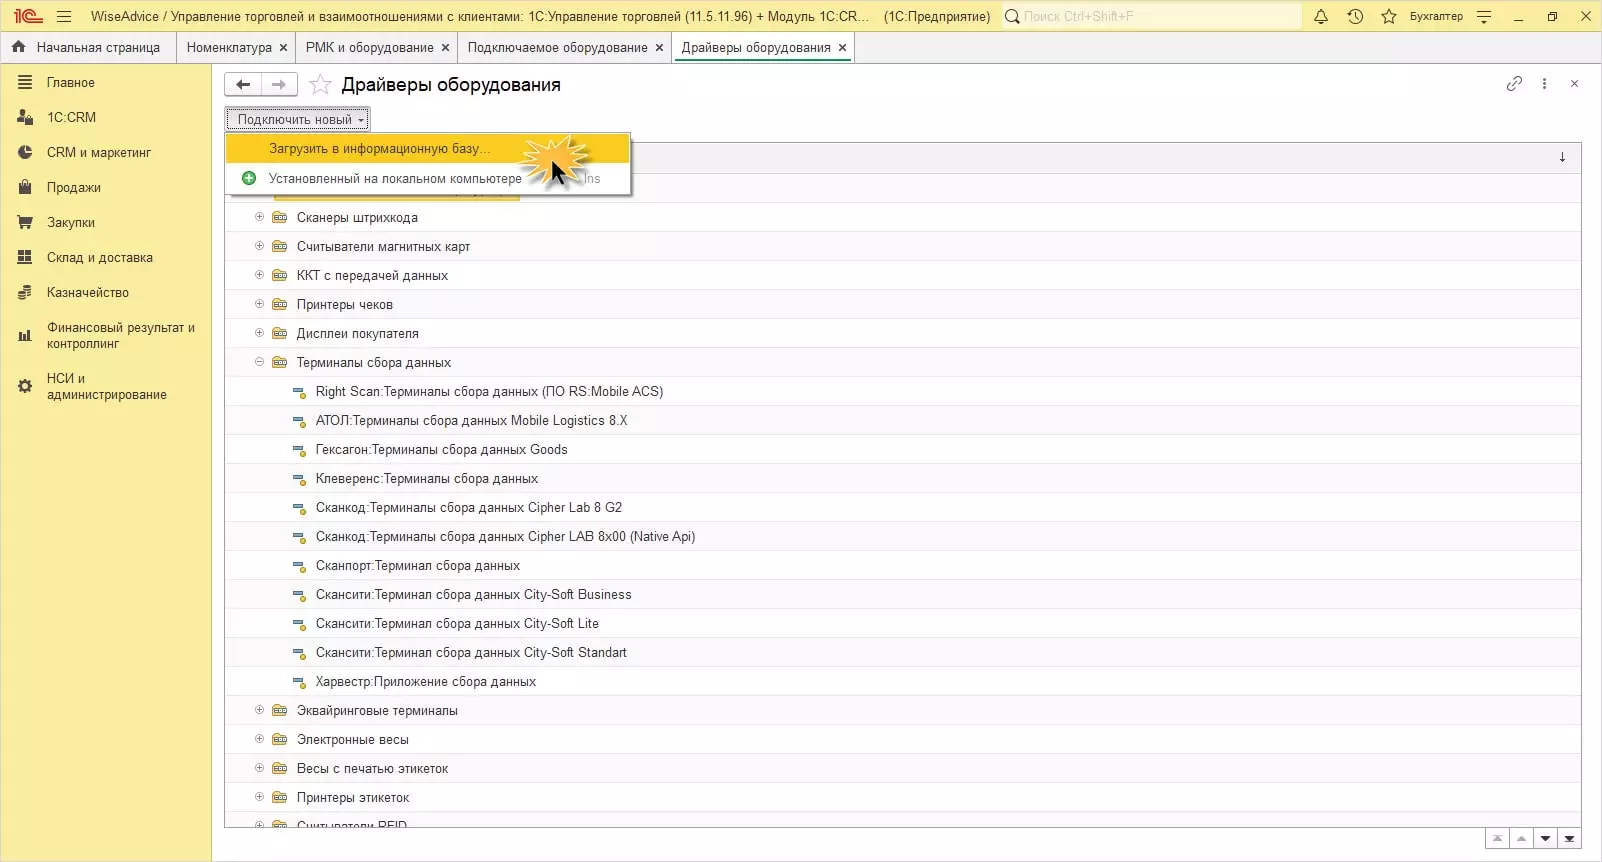Select Сканкод Cipher LAB 8x00 Native Api
This screenshot has width=1602, height=862.
point(902,536)
